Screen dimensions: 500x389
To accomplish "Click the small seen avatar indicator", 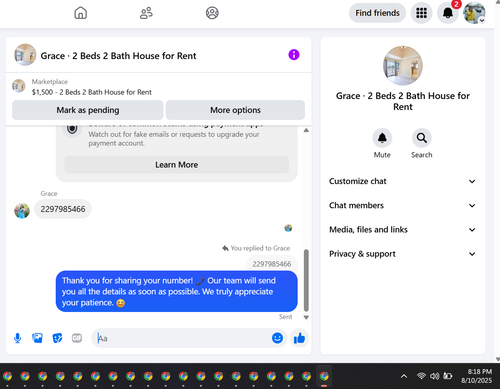I will pos(288,228).
